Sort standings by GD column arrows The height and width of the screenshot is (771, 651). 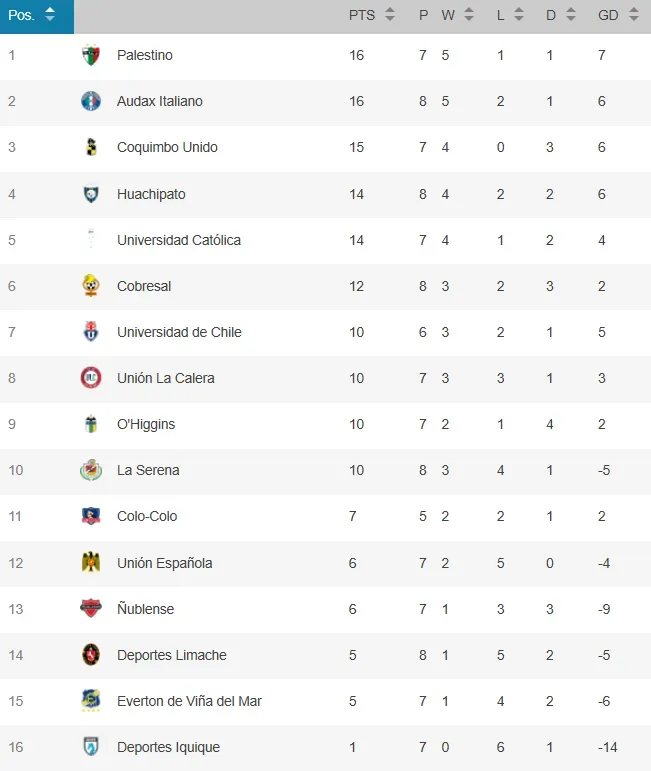(634, 15)
